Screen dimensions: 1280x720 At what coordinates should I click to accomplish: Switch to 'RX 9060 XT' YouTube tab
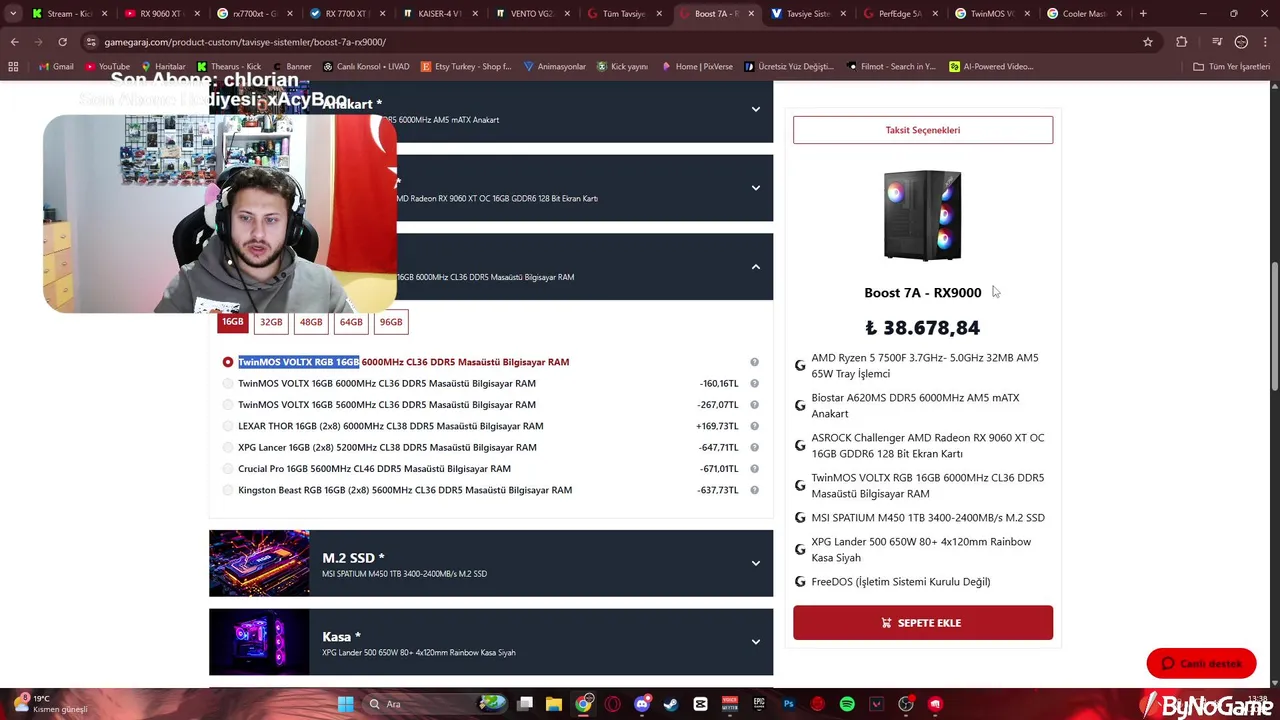161,14
